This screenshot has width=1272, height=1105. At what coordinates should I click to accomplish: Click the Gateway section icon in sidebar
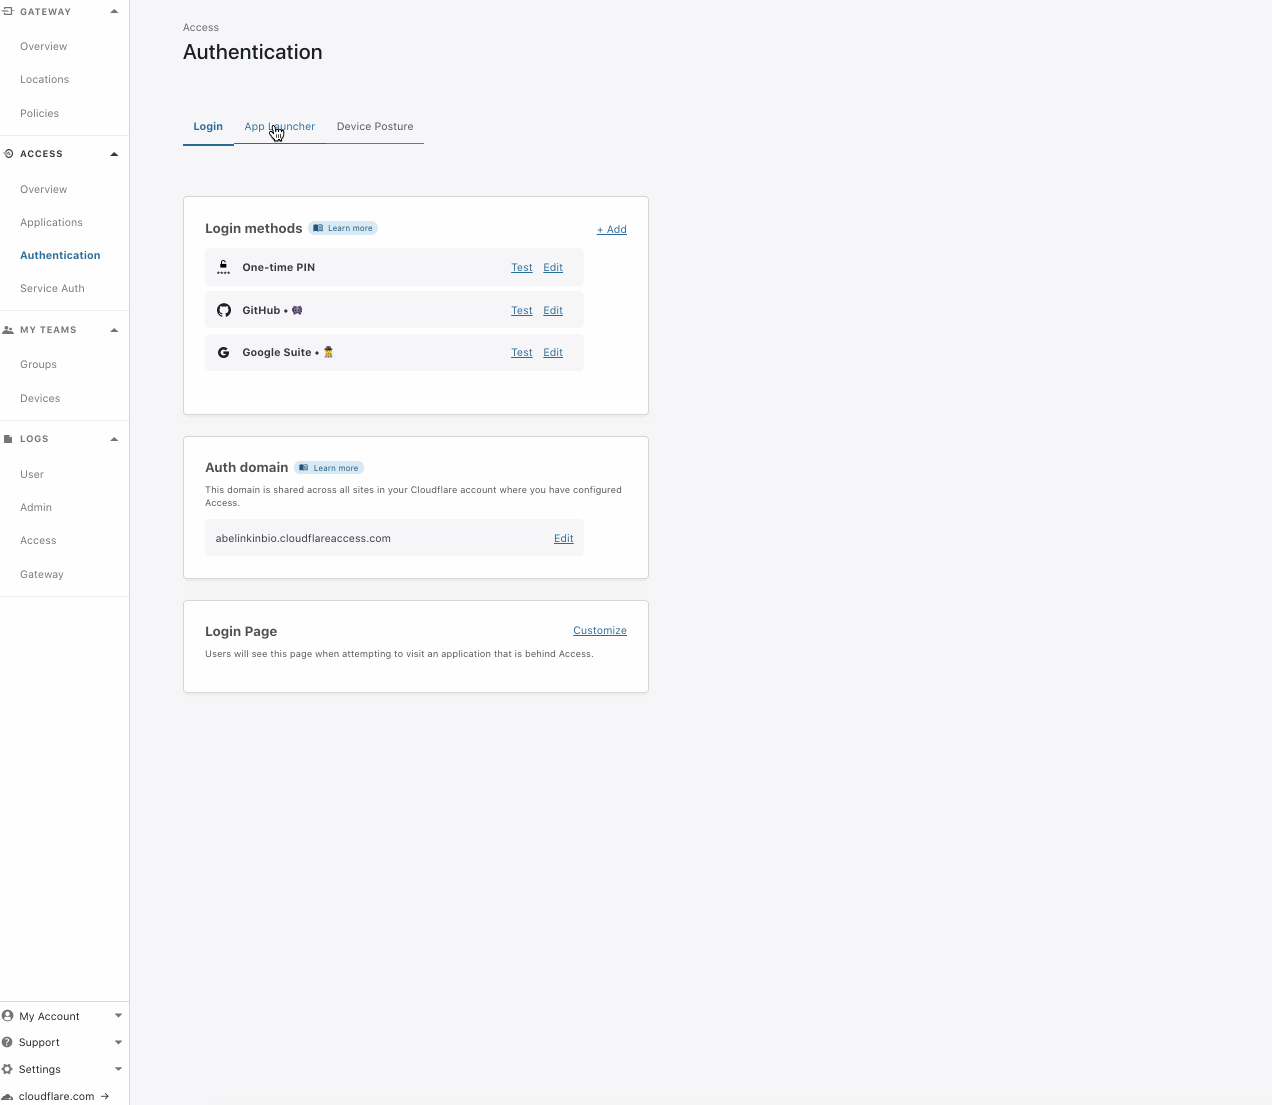(8, 11)
